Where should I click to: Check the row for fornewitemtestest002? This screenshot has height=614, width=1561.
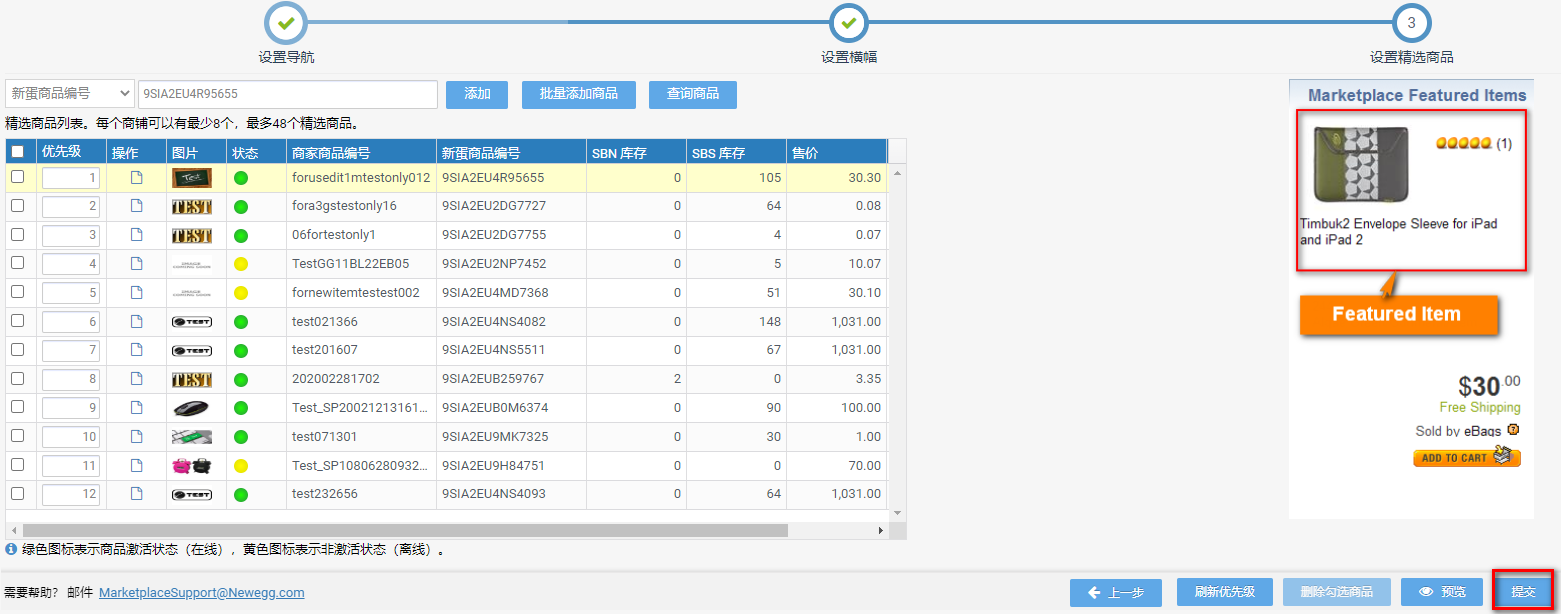click(x=17, y=293)
